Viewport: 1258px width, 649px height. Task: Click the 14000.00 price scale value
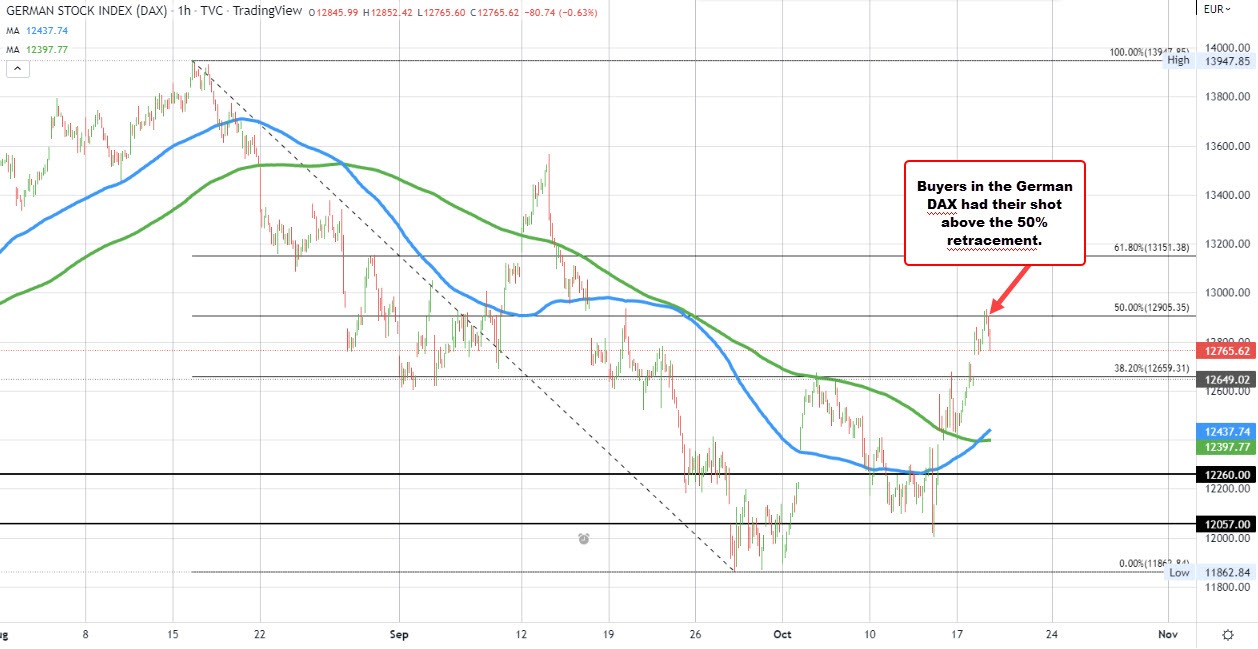[1225, 47]
